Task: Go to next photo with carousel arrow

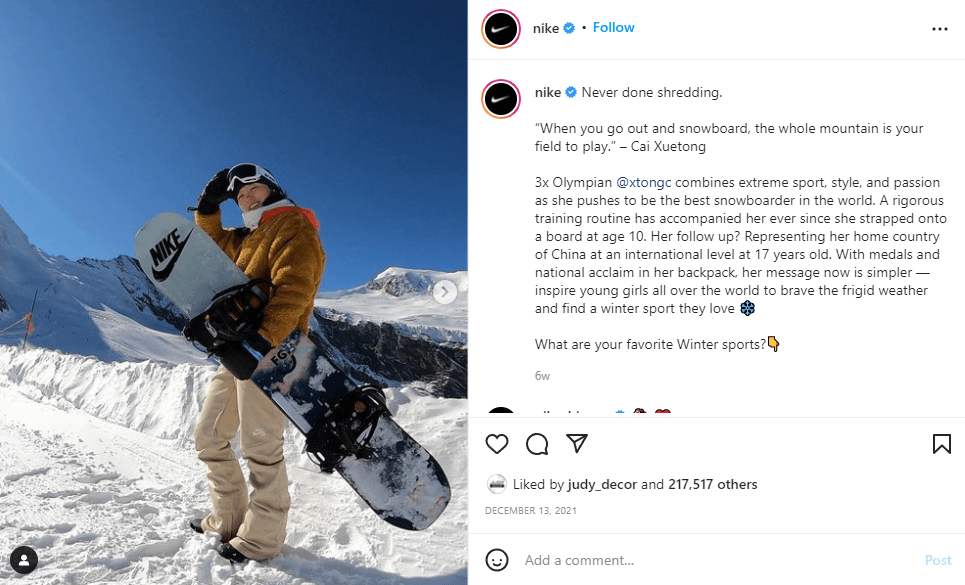Action: pyautogui.click(x=445, y=292)
